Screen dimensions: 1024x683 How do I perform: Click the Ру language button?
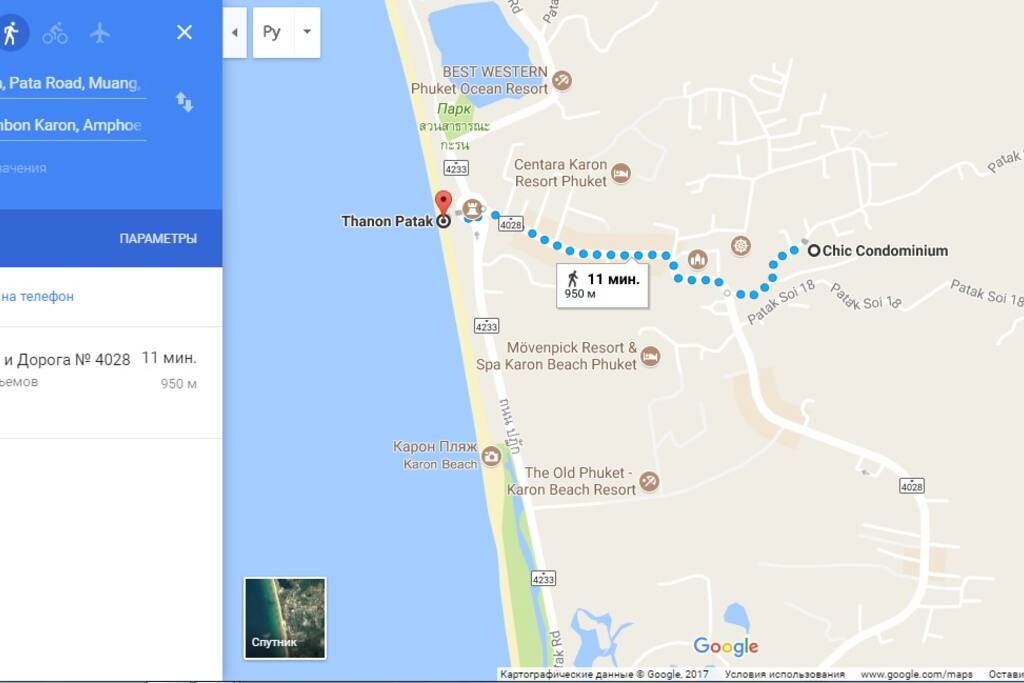pos(272,33)
